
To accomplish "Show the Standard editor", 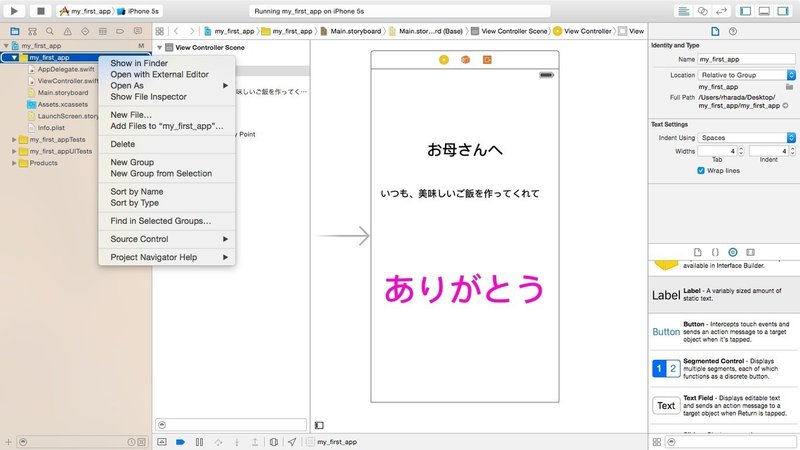I will click(684, 11).
